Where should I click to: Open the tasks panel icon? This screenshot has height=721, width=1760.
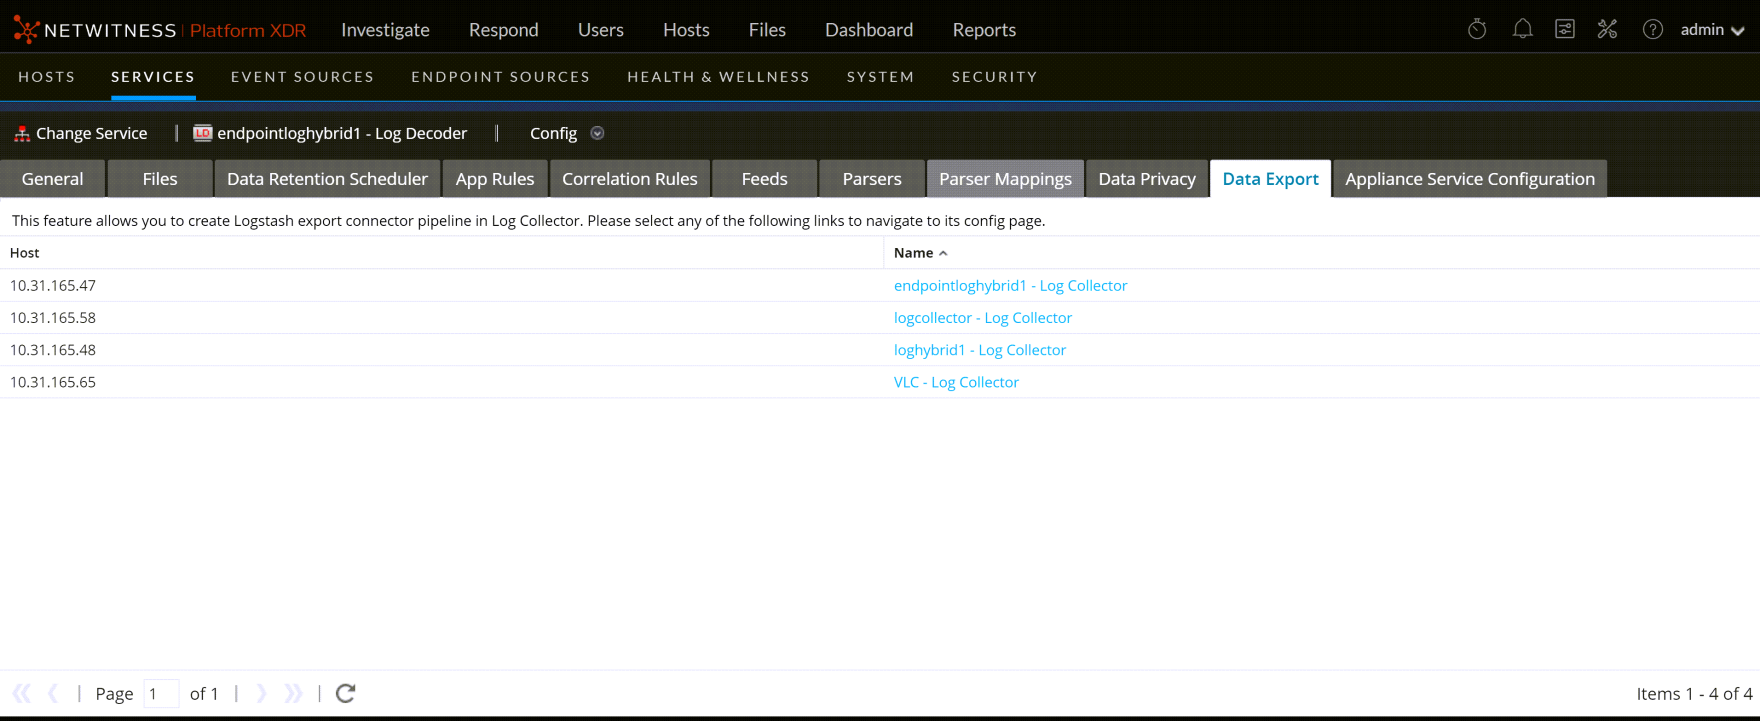1565,29
